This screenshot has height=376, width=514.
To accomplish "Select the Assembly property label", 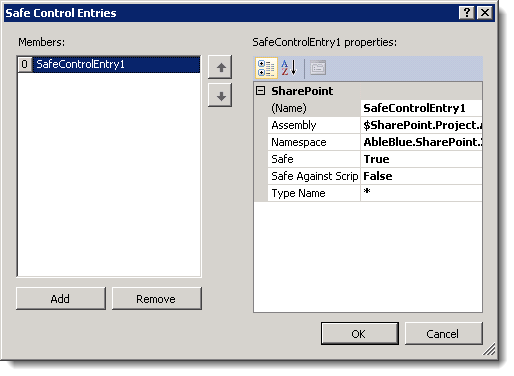I will pyautogui.click(x=314, y=125).
